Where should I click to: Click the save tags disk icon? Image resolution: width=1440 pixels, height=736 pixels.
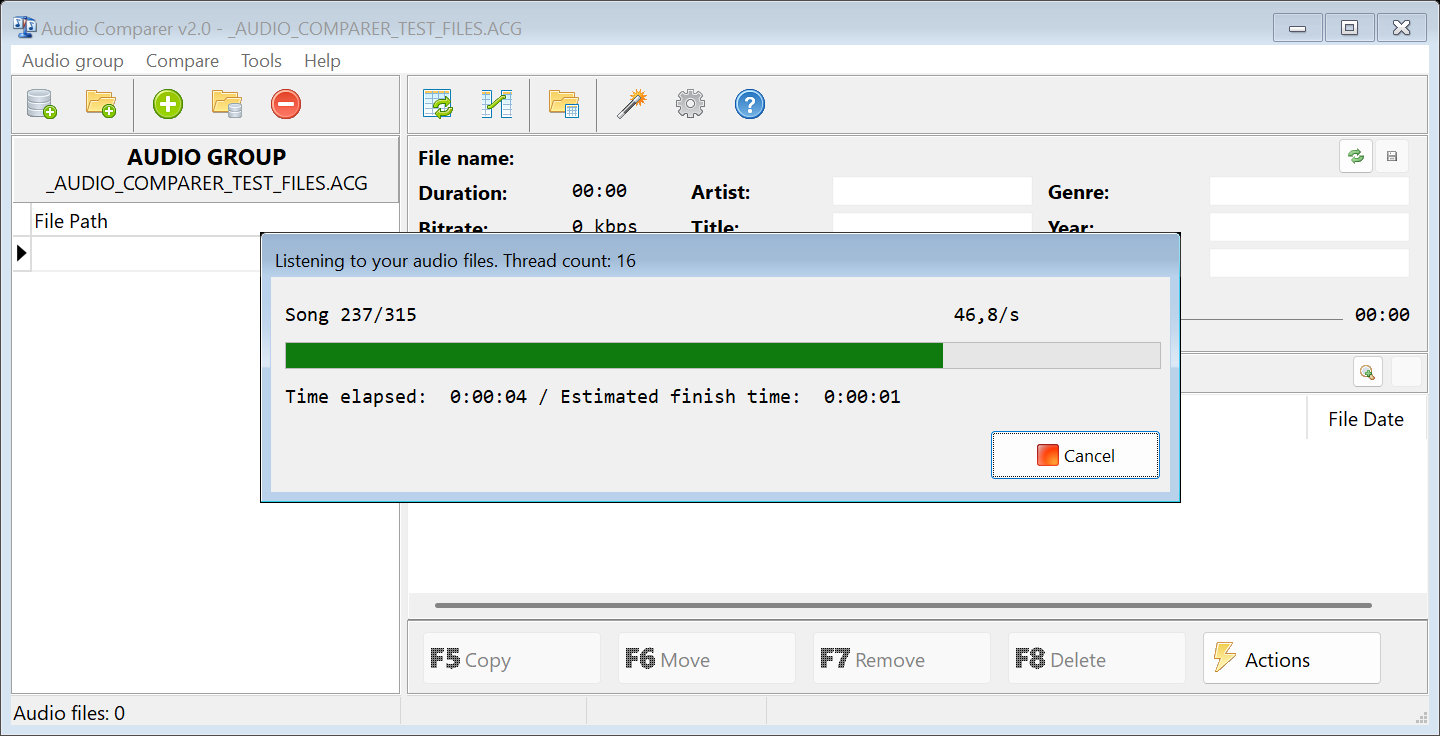pos(1391,157)
